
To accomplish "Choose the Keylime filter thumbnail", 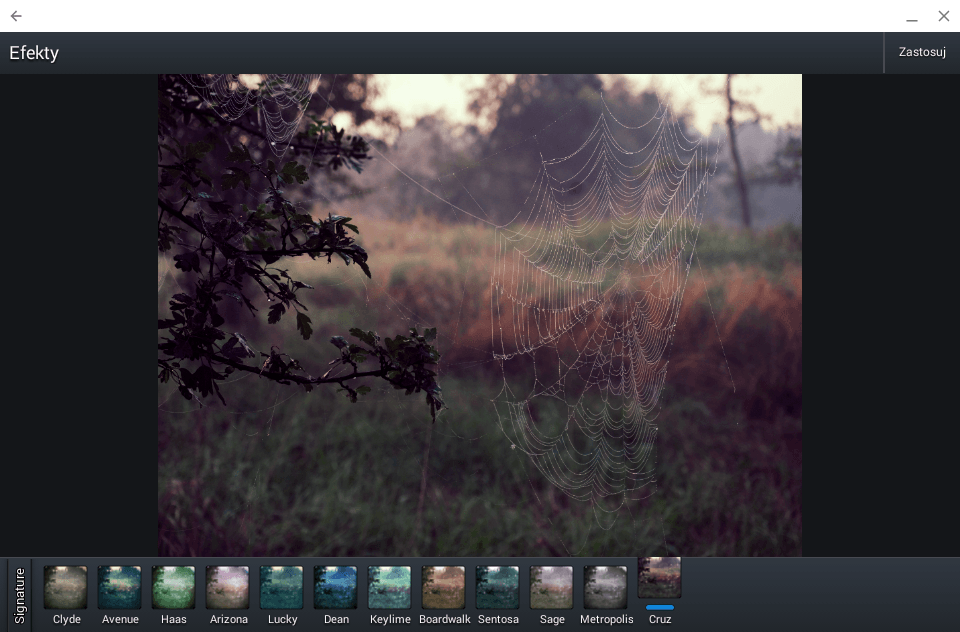I will [x=389, y=587].
